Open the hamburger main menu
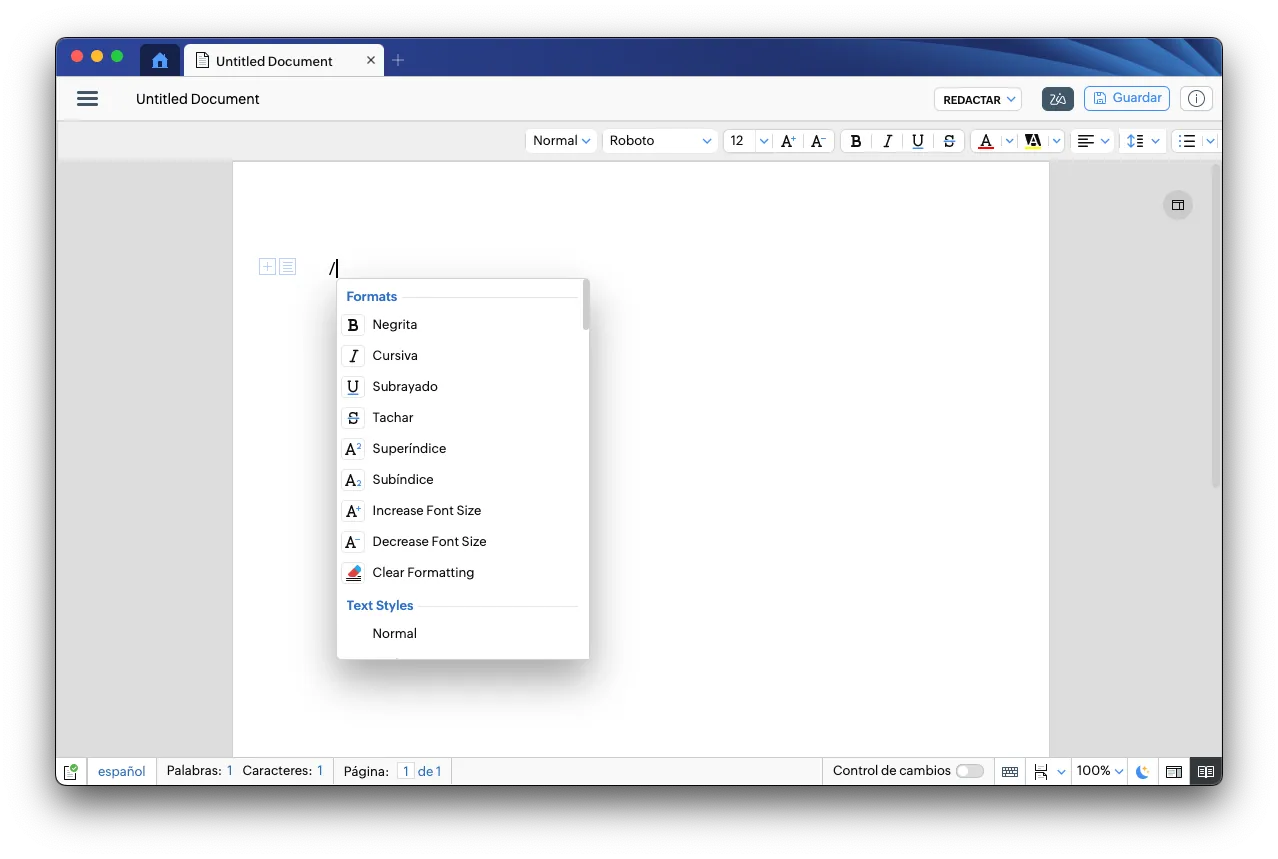Viewport: 1278px width, 859px height. tap(87, 99)
